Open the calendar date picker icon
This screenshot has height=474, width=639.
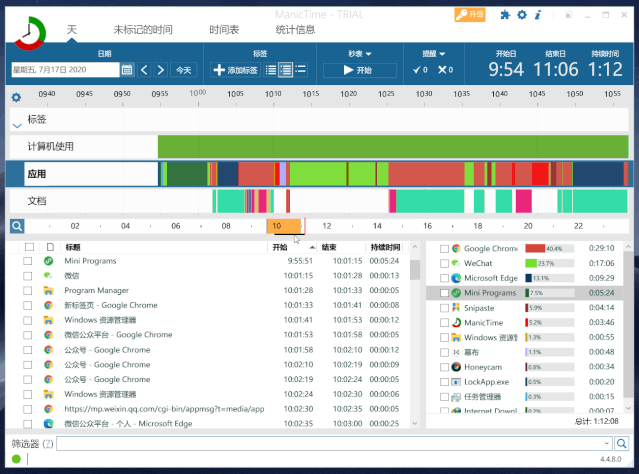127,70
